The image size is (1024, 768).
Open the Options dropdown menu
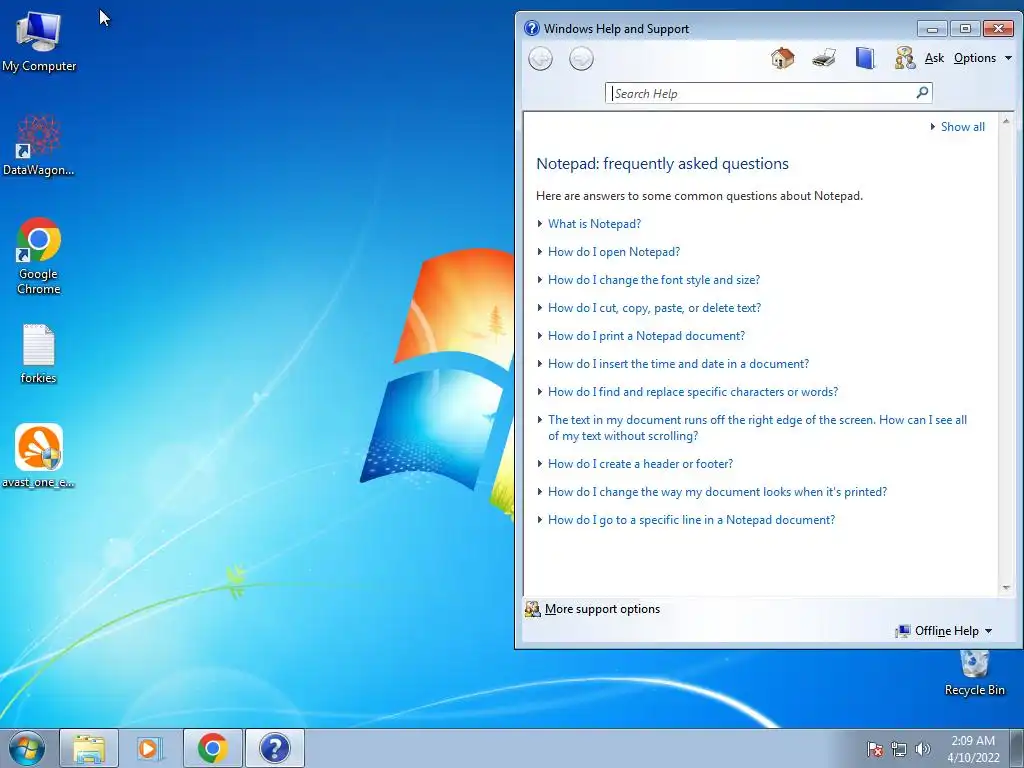[x=983, y=58]
